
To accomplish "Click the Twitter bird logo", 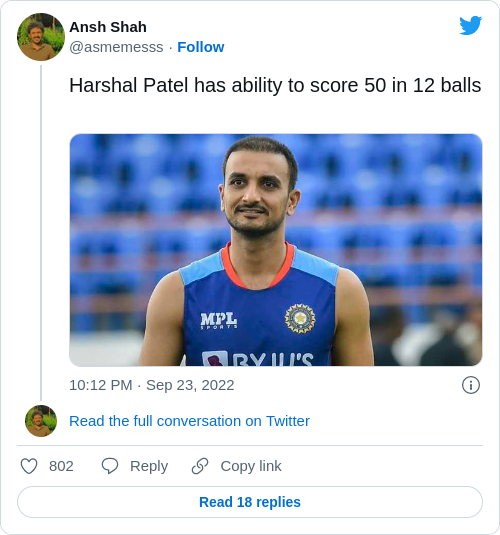I will (x=470, y=25).
